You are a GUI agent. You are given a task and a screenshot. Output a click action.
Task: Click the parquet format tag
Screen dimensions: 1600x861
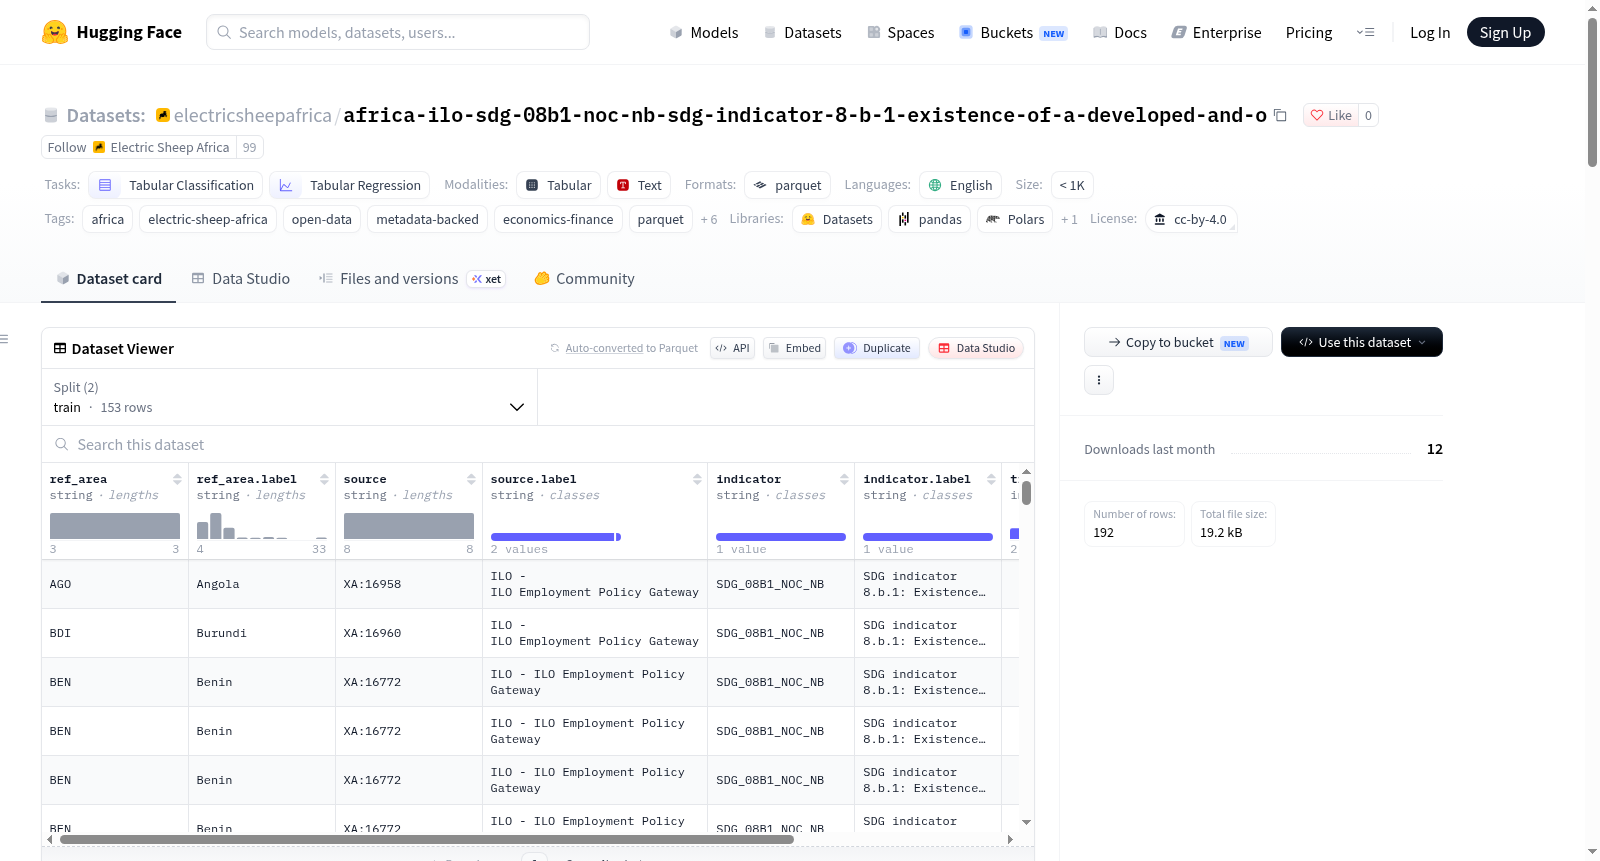pyautogui.click(x=787, y=185)
